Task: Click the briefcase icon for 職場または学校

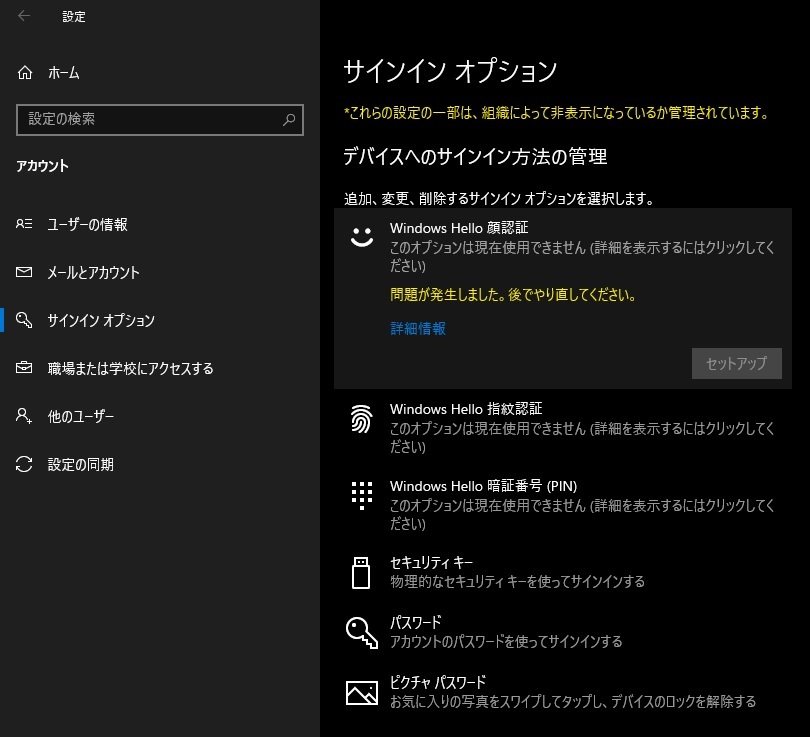Action: click(24, 368)
